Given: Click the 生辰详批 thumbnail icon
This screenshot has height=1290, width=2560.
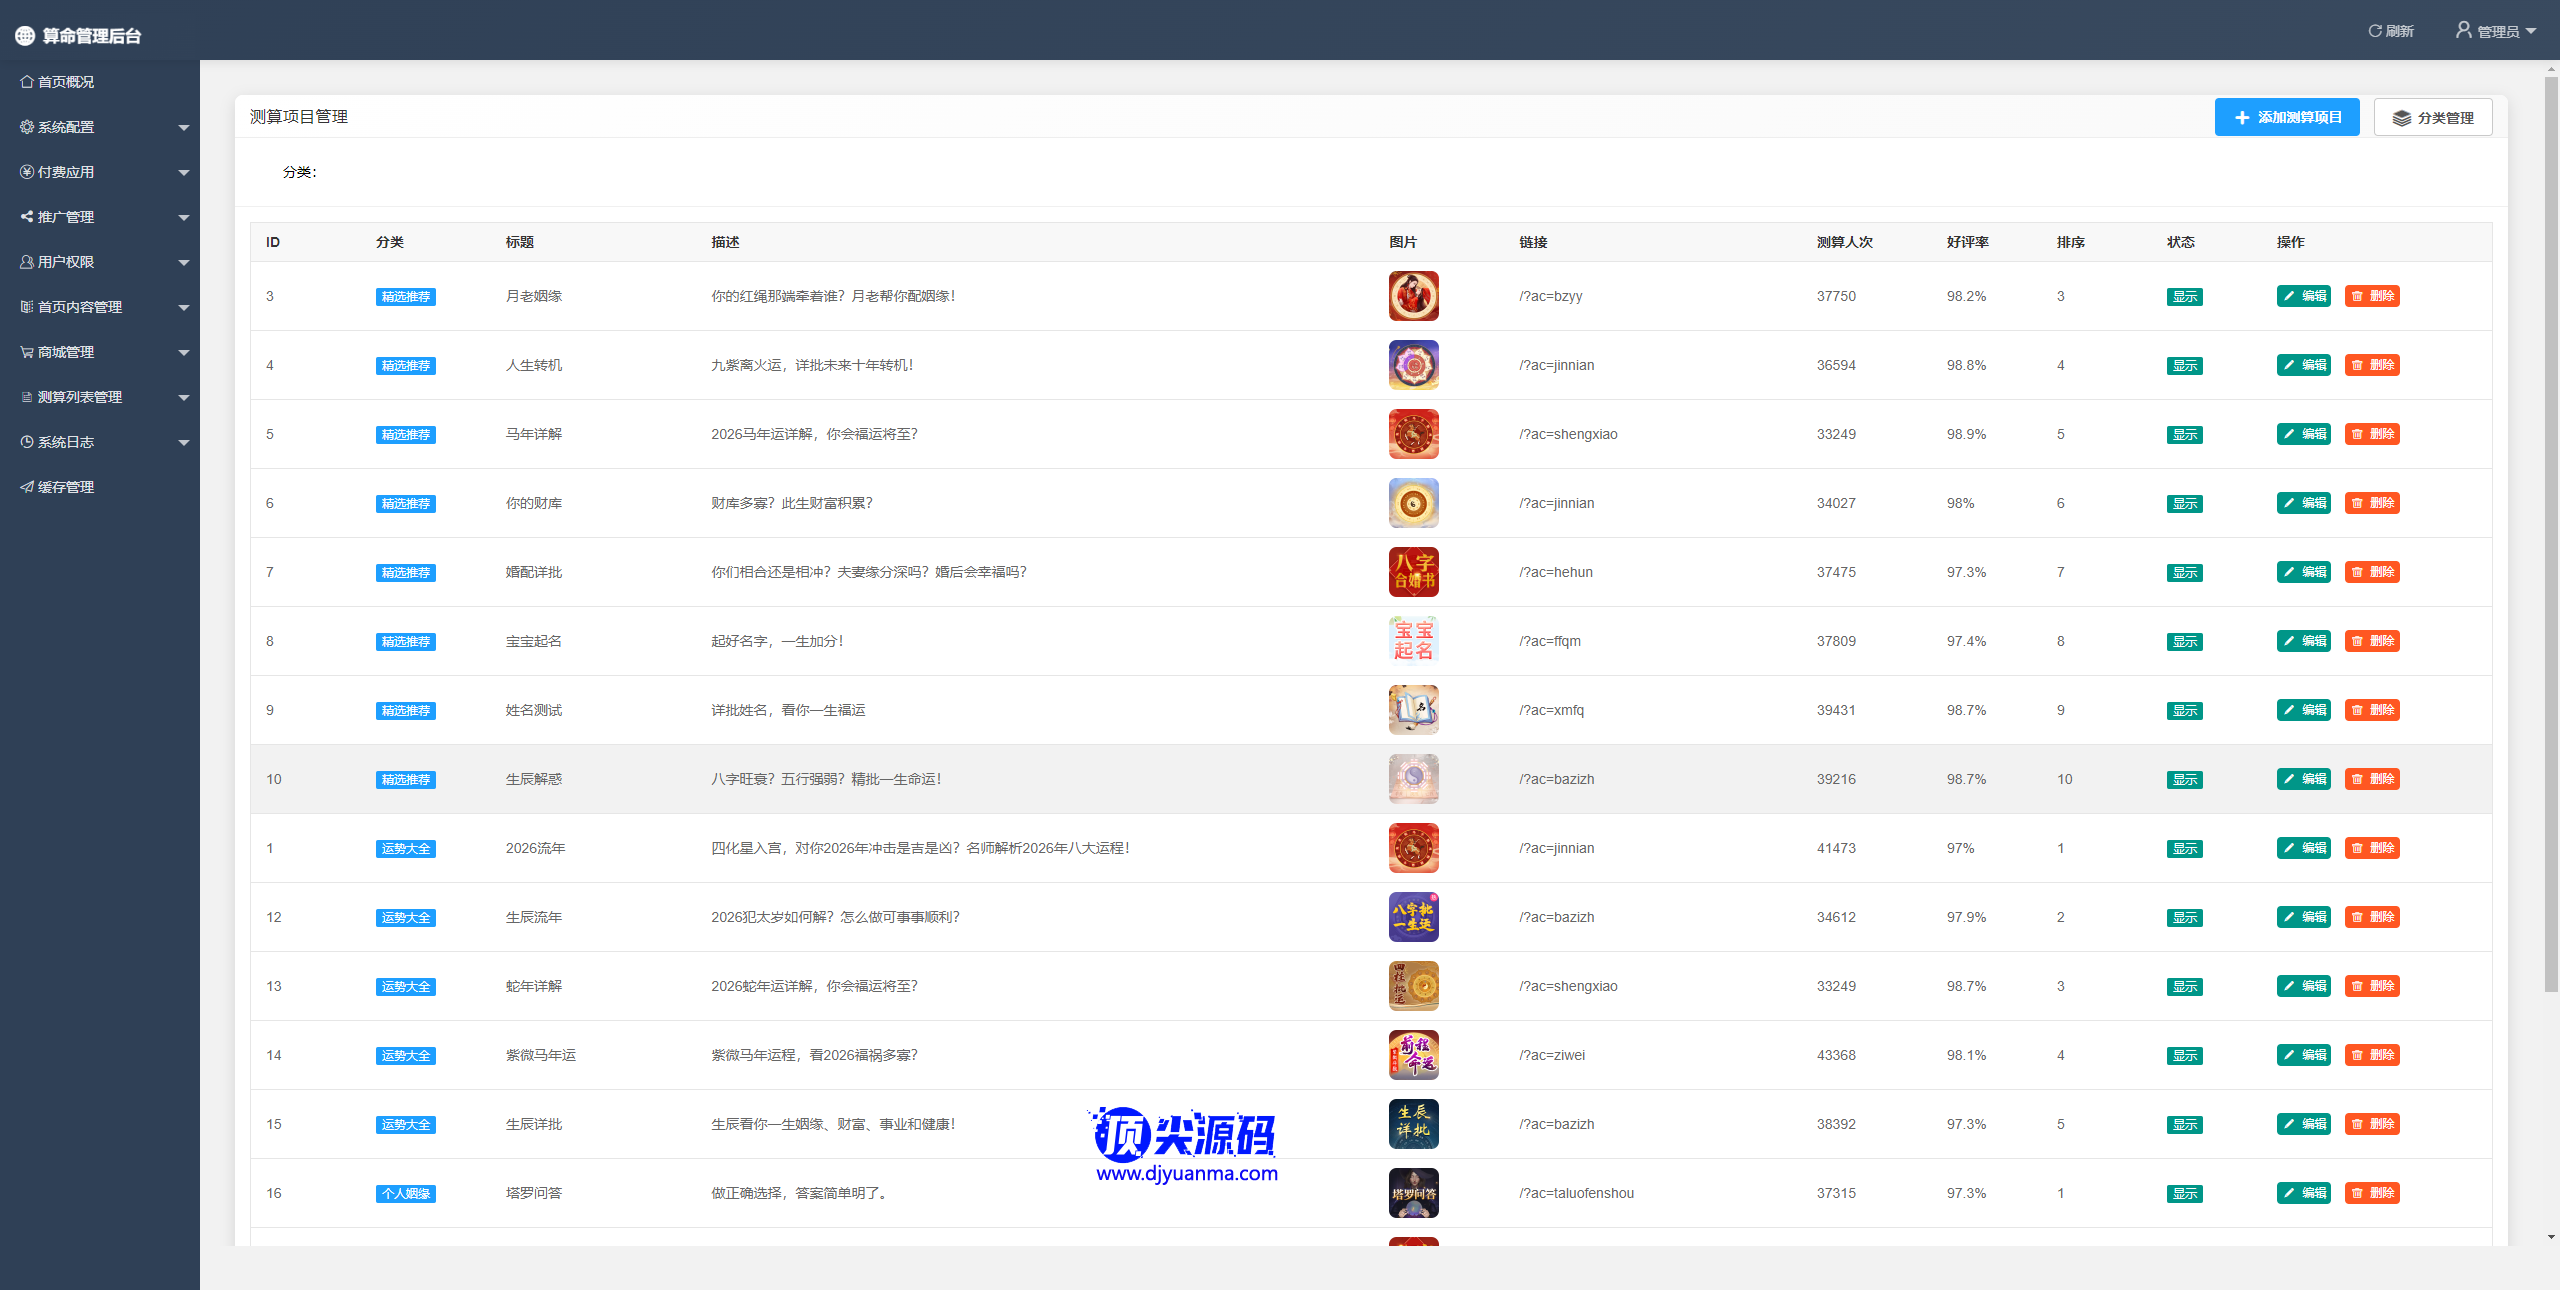Looking at the screenshot, I should click(1413, 1124).
